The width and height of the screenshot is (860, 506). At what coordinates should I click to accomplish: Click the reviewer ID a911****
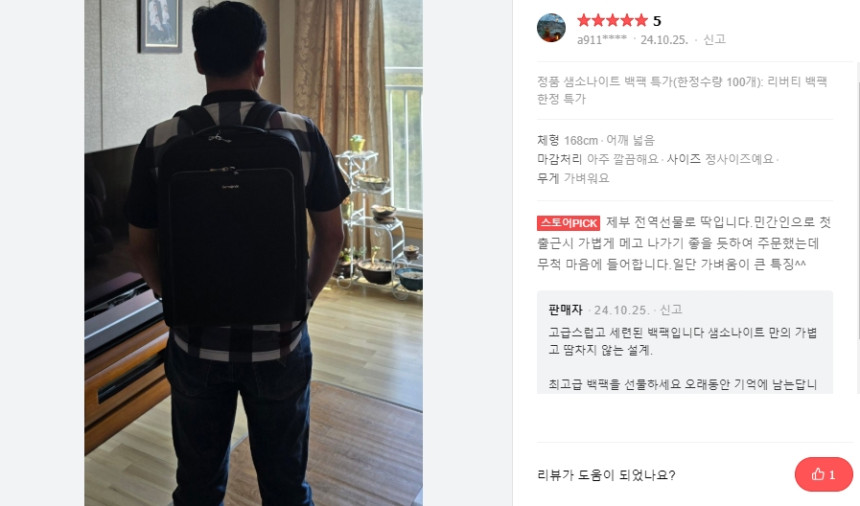pos(602,39)
